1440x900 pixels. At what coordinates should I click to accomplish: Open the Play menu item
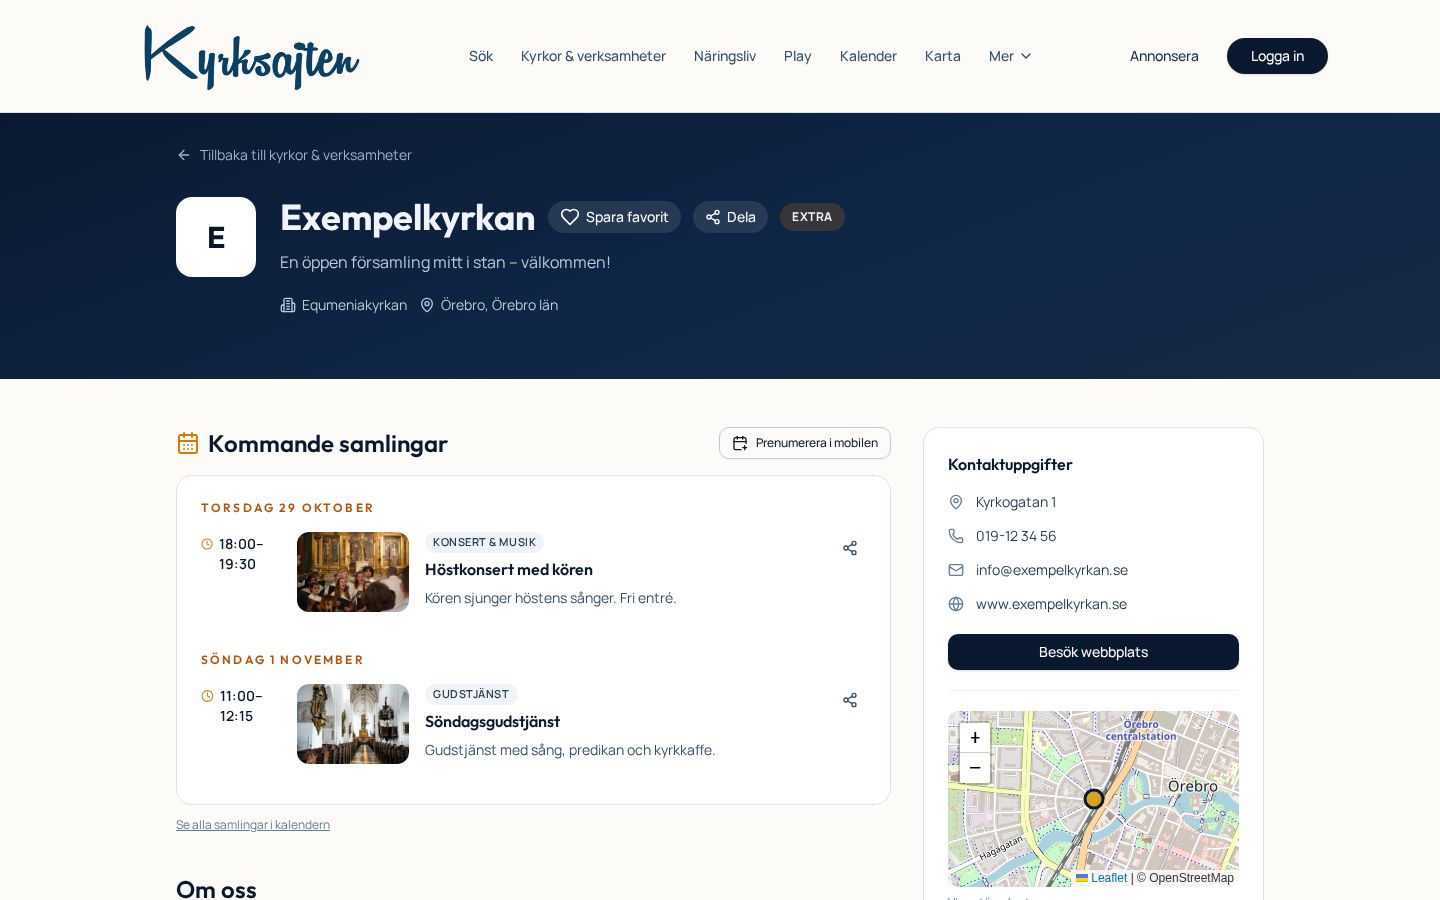[798, 56]
